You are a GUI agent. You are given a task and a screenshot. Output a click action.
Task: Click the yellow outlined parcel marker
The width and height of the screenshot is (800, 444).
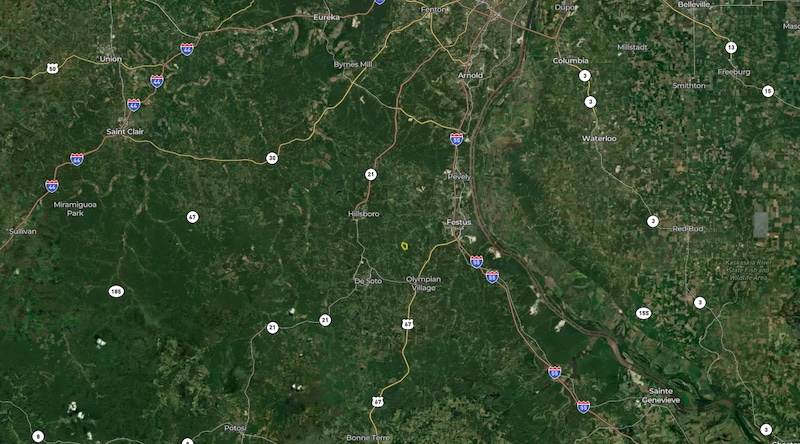404,246
